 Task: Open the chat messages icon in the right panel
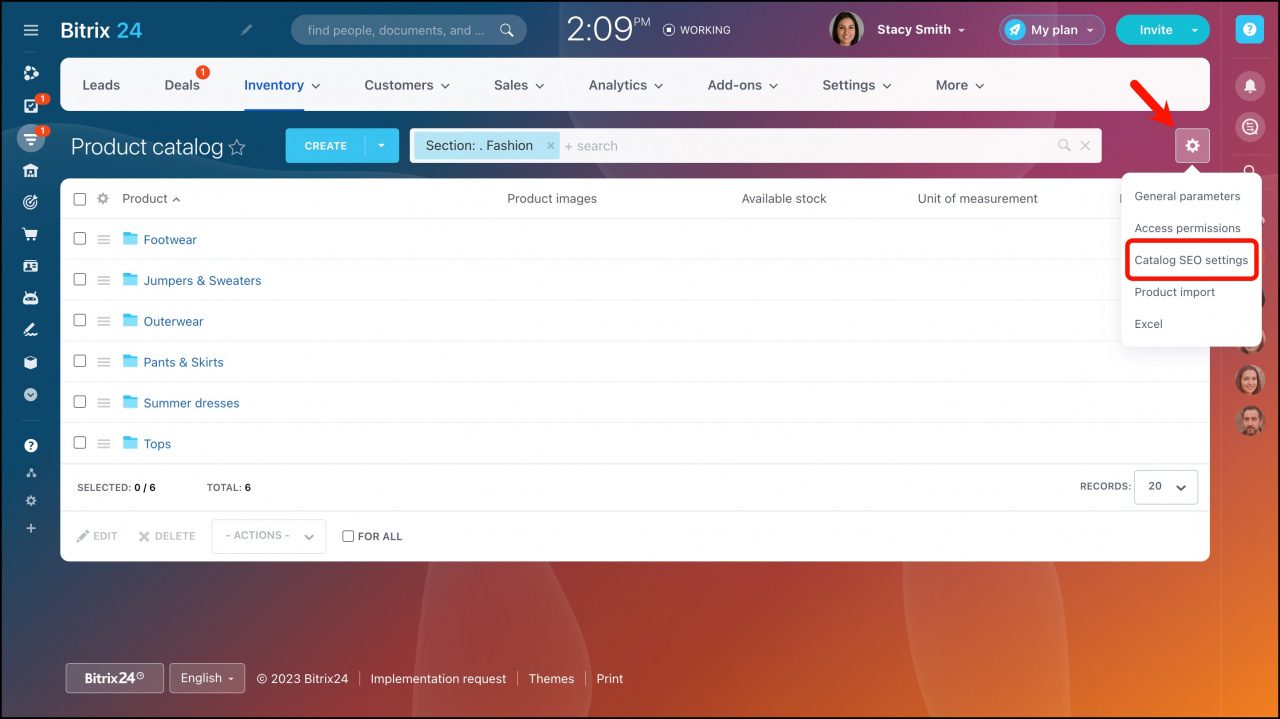1249,127
